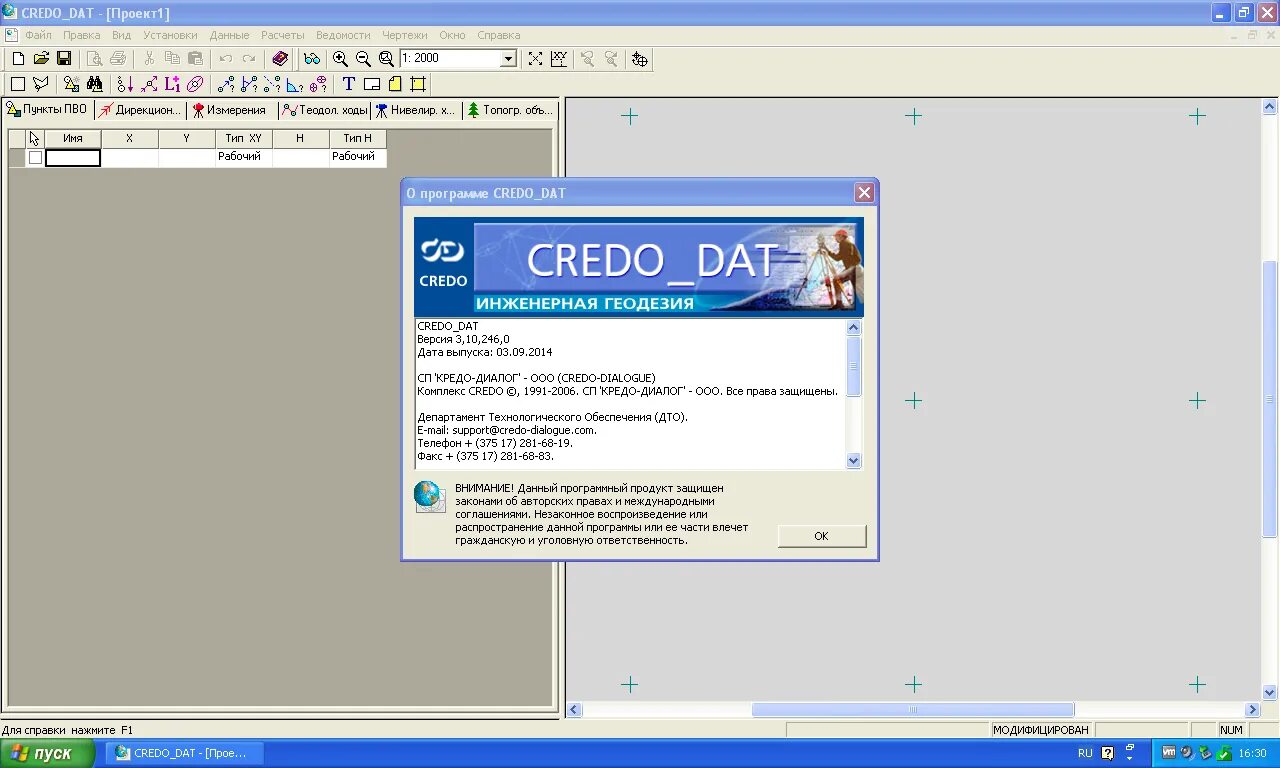Click the zoom window magnifier icon
Image resolution: width=1280 pixels, height=768 pixels.
click(x=386, y=59)
